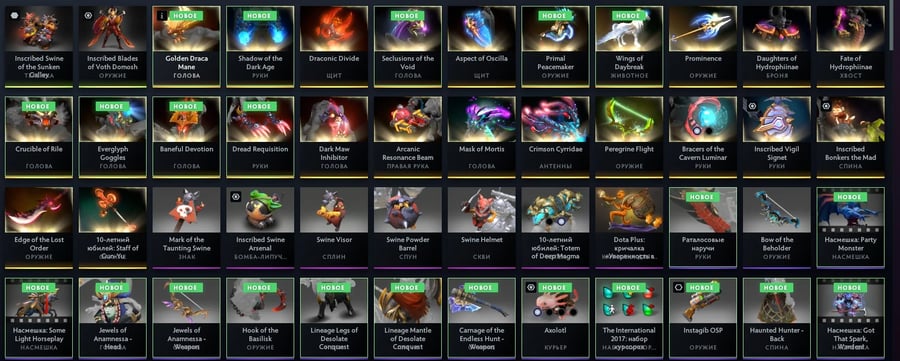
Task: Select the Peregrine Flight bow
Action: point(629,136)
